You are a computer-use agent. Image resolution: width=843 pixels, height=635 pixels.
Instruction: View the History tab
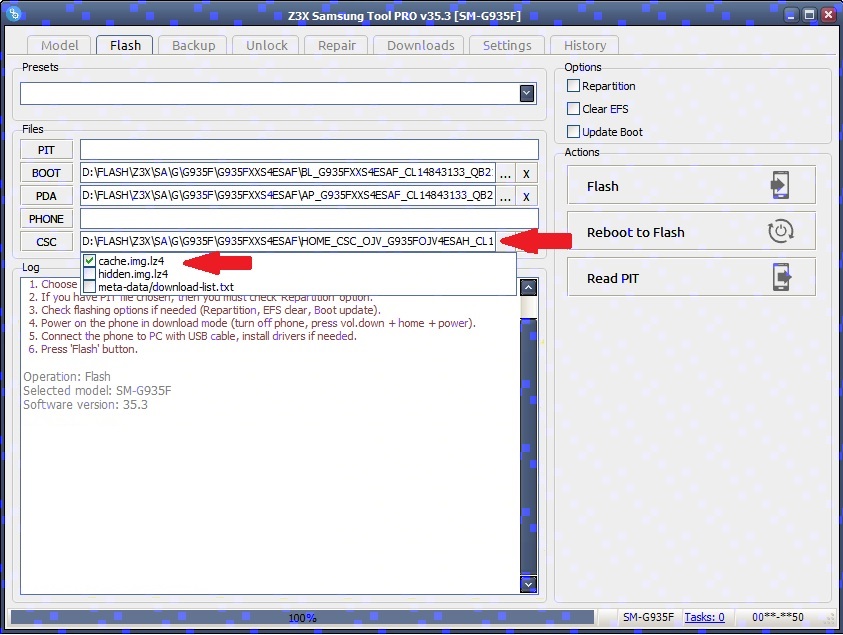585,45
